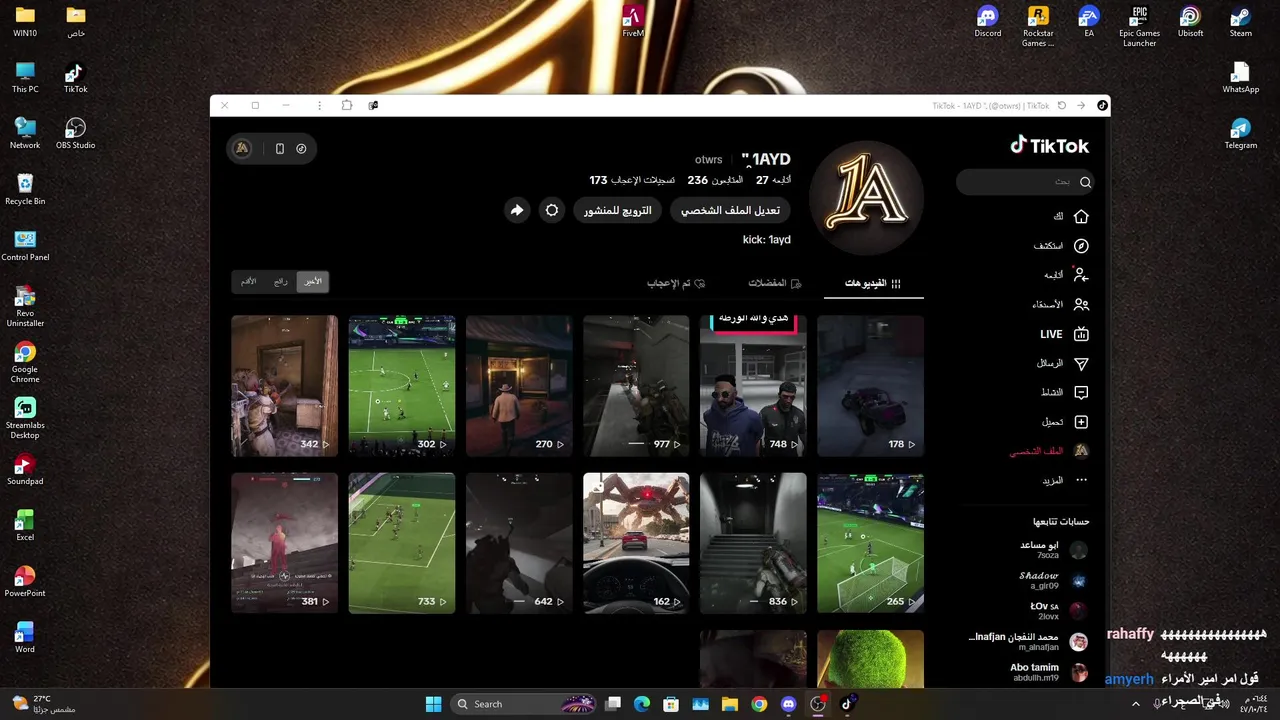This screenshot has height=720, width=1280.
Task: Click the Upload plus icon
Action: (x=1081, y=422)
